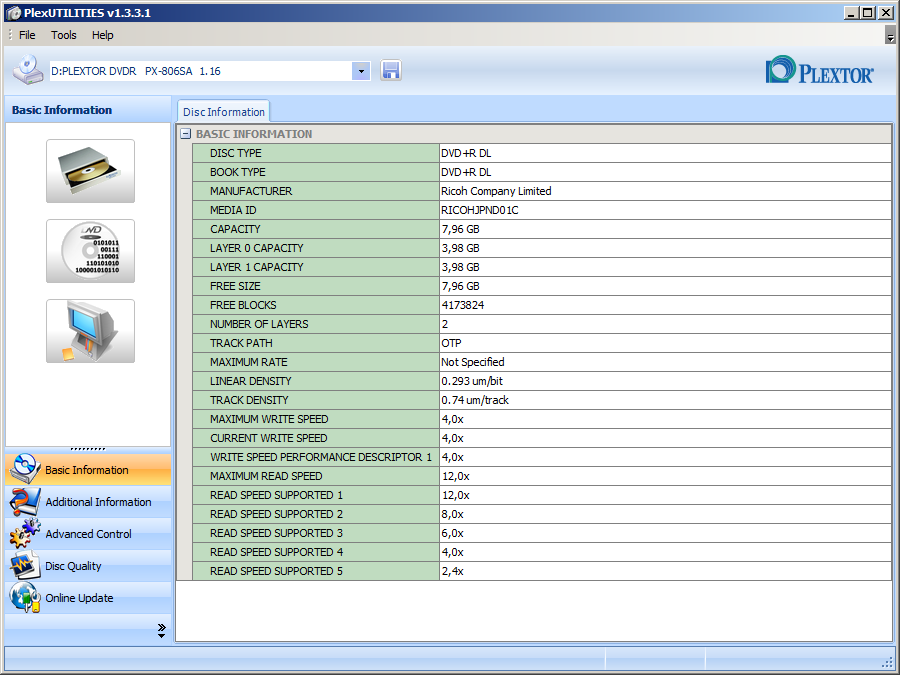The image size is (900, 675).
Task: Click the MEDIA ID value RICOHJPND01C
Action: [479, 210]
